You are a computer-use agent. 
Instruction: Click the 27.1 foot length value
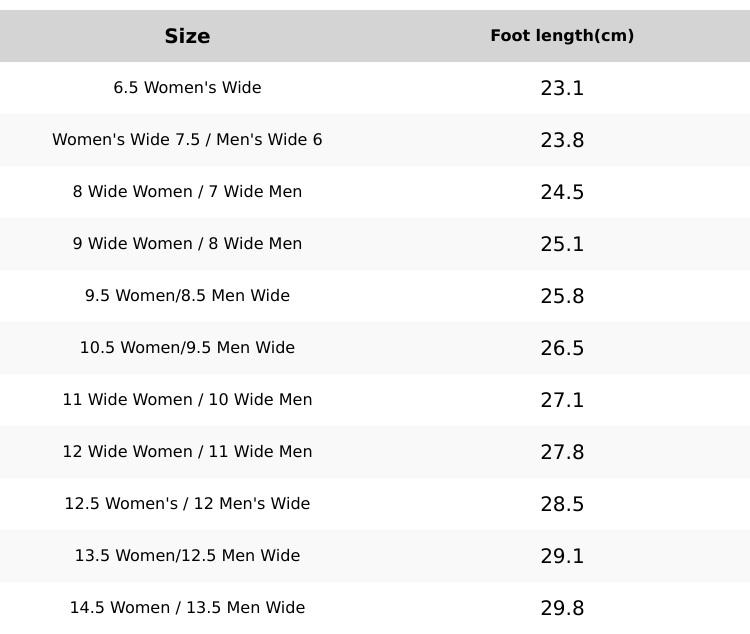tap(562, 400)
